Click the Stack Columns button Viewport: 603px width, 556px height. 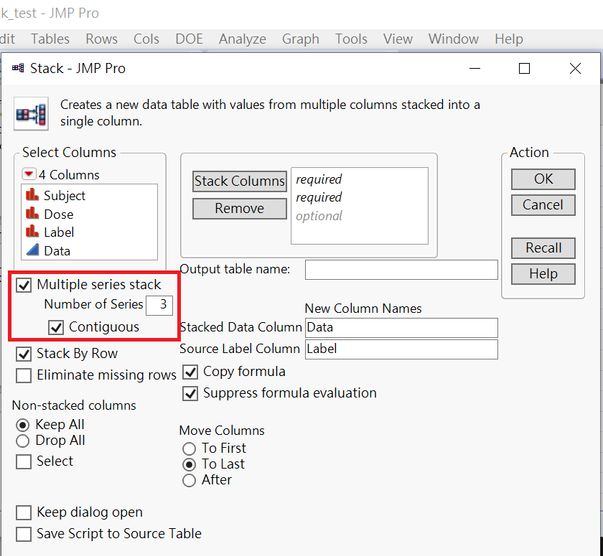(239, 181)
